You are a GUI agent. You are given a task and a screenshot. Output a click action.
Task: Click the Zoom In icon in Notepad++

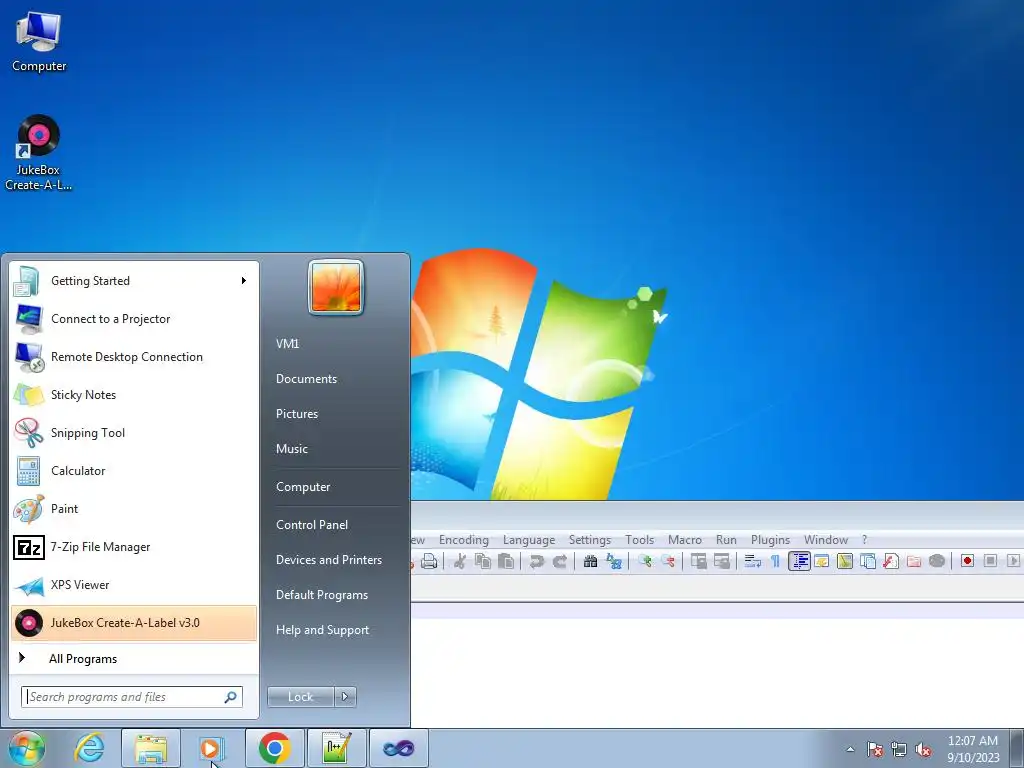point(645,561)
